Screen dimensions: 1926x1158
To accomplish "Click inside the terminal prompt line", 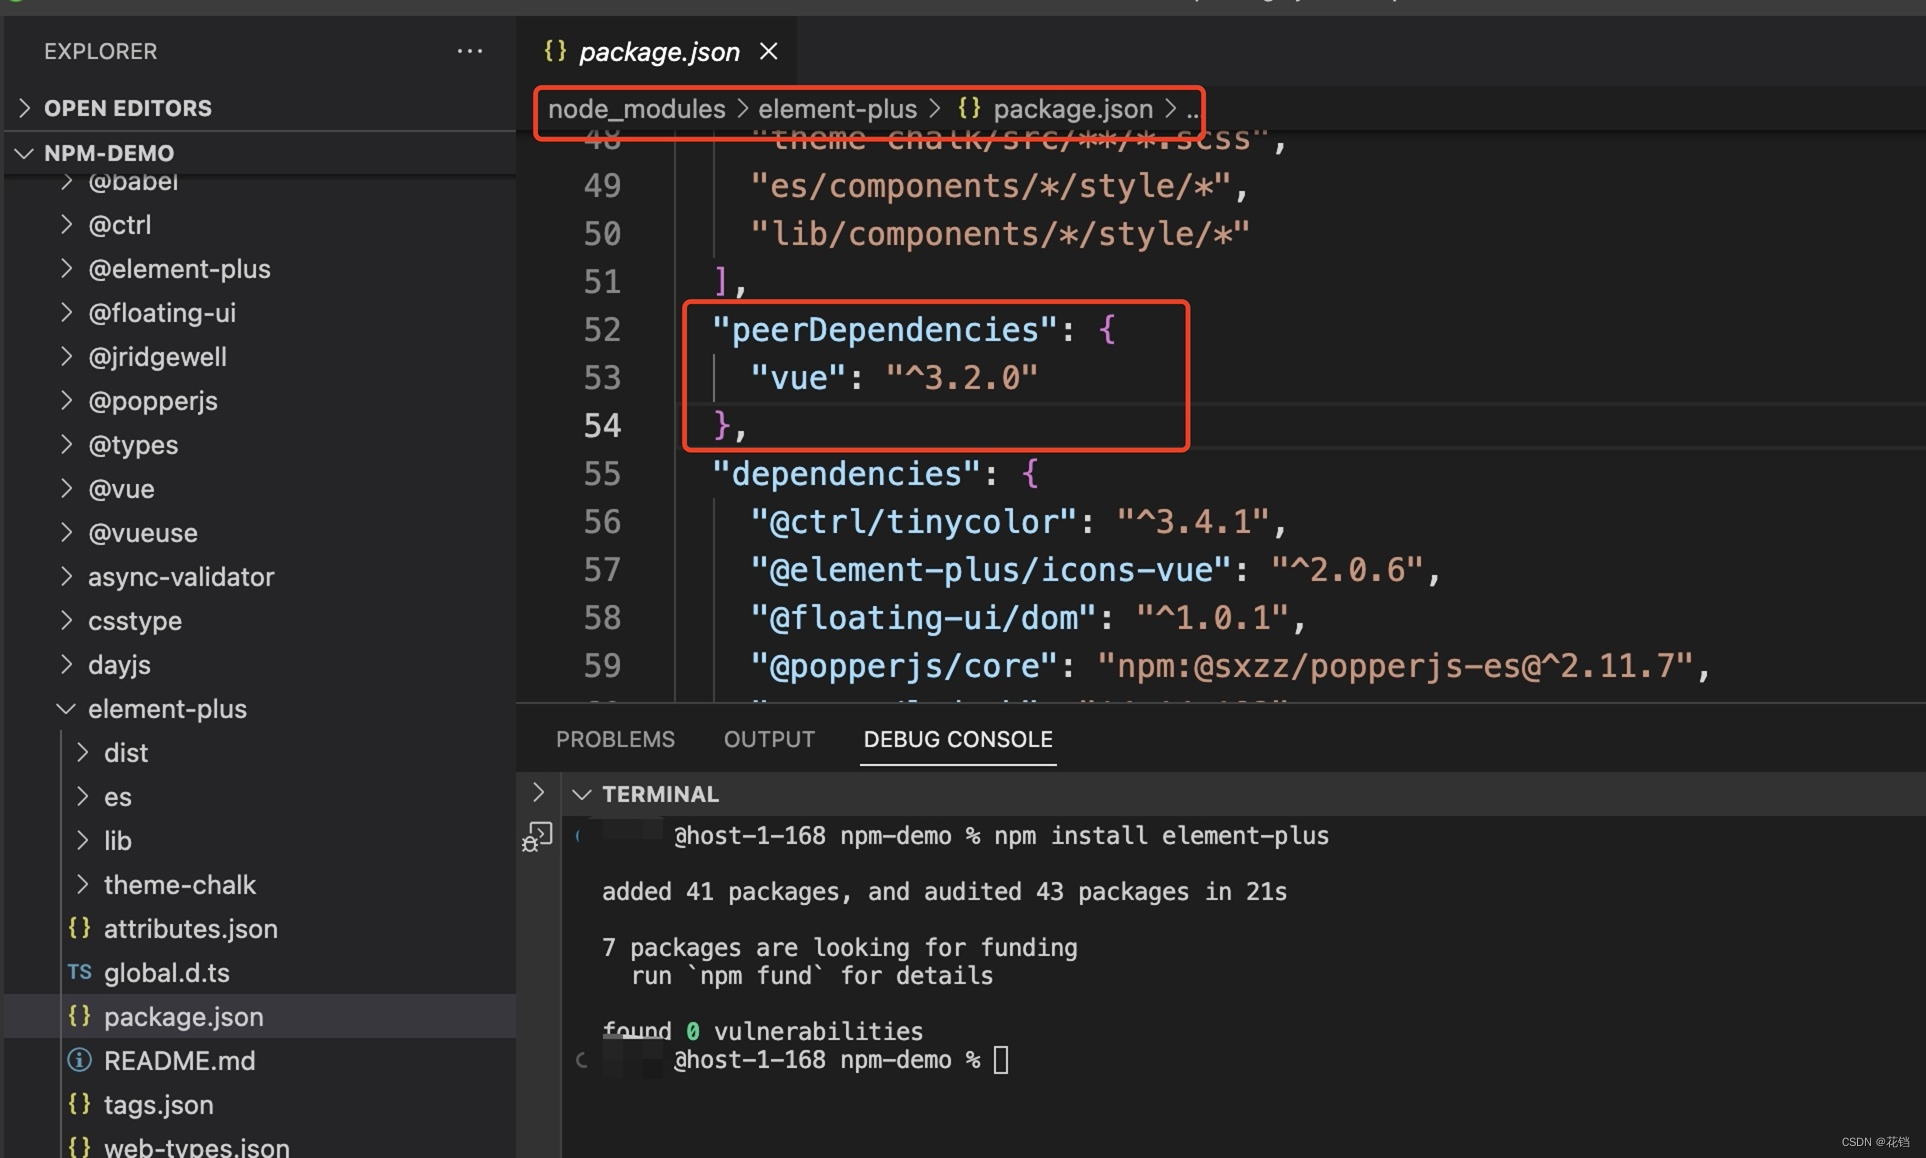I will coord(1001,1060).
